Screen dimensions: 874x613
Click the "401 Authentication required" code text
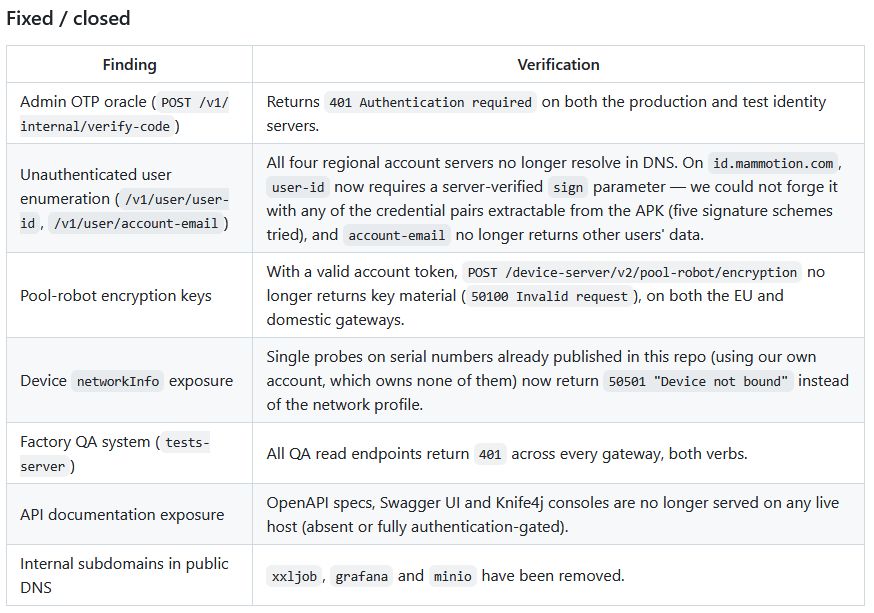click(430, 103)
